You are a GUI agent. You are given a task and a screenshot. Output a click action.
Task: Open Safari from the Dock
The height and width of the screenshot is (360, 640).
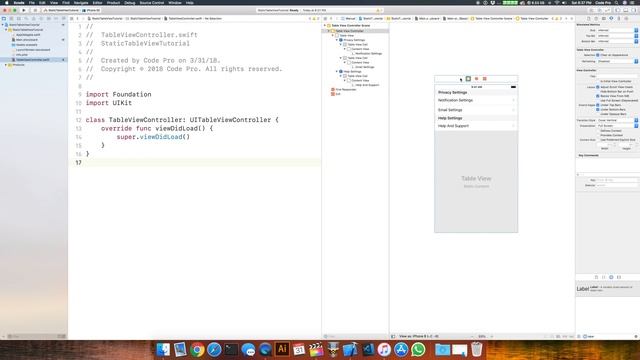pos(214,350)
